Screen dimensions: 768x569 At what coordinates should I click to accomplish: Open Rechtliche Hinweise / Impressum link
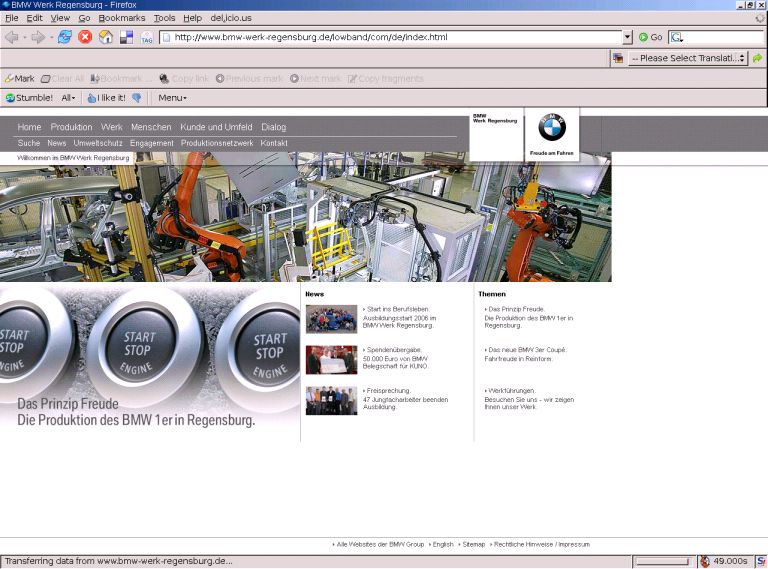pos(542,545)
